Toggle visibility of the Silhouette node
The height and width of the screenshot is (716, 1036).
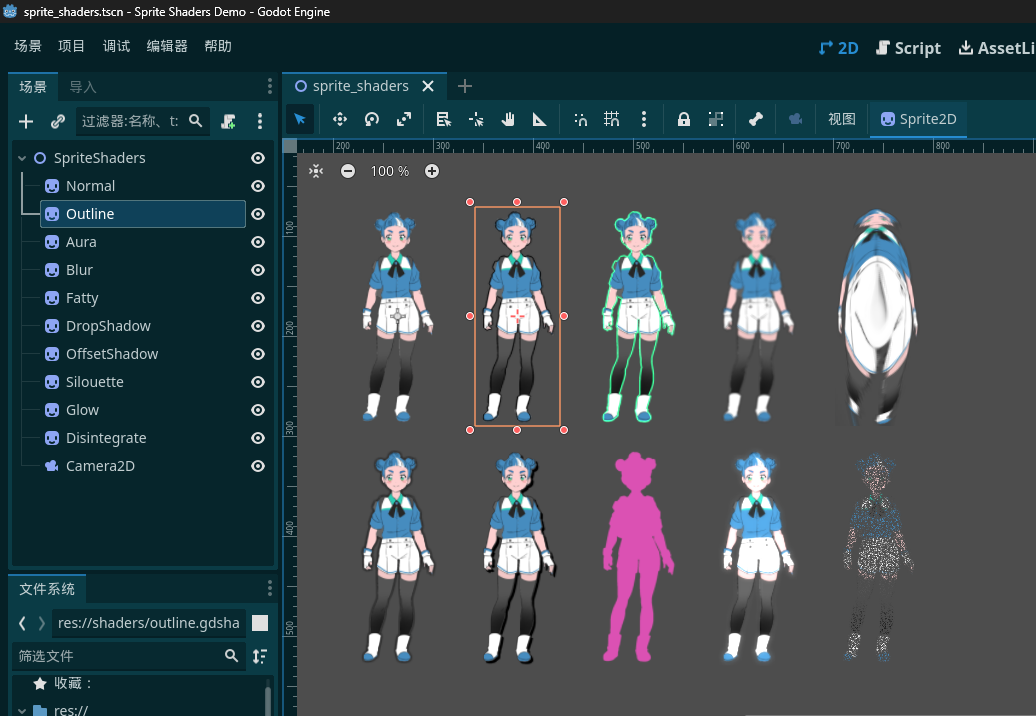(258, 382)
